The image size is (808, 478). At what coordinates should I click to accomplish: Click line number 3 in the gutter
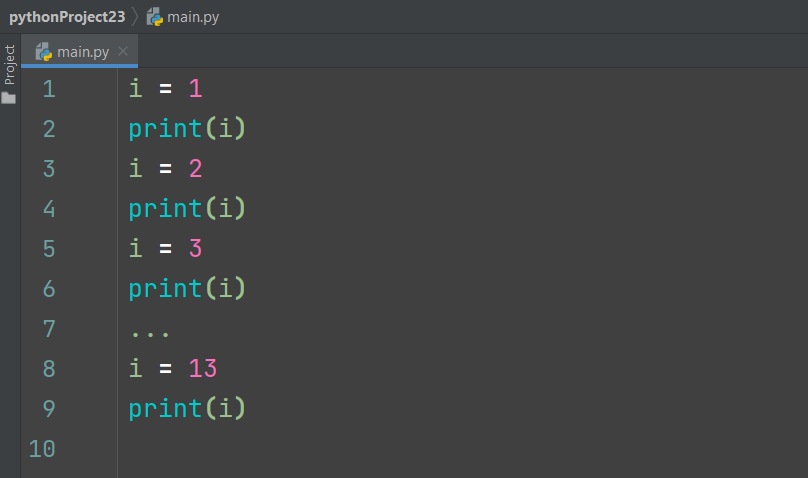[49, 168]
